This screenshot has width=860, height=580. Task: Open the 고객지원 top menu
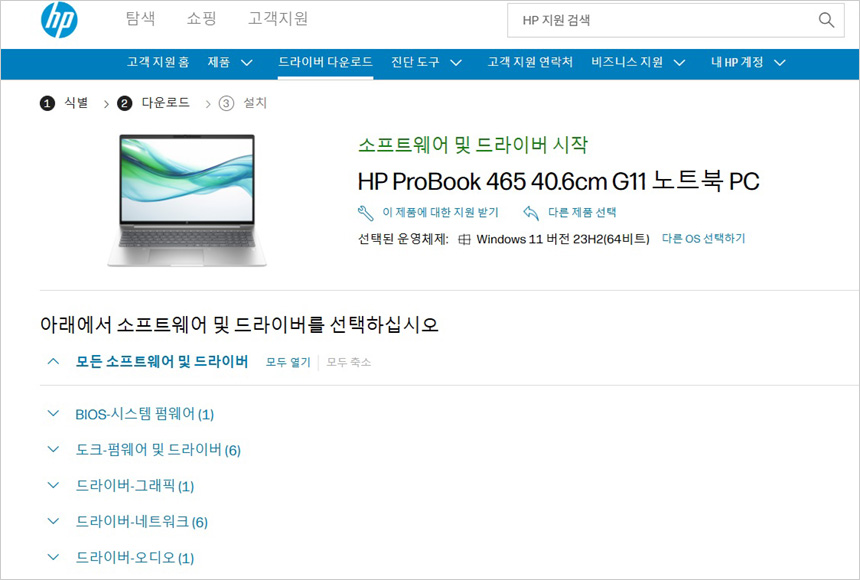point(278,19)
